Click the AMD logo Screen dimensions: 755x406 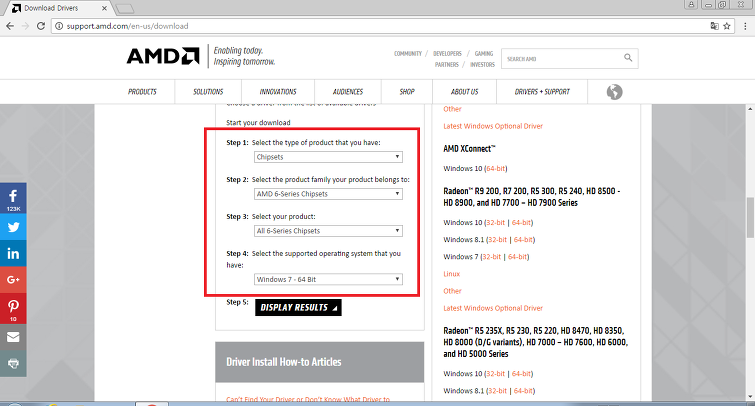tap(163, 56)
